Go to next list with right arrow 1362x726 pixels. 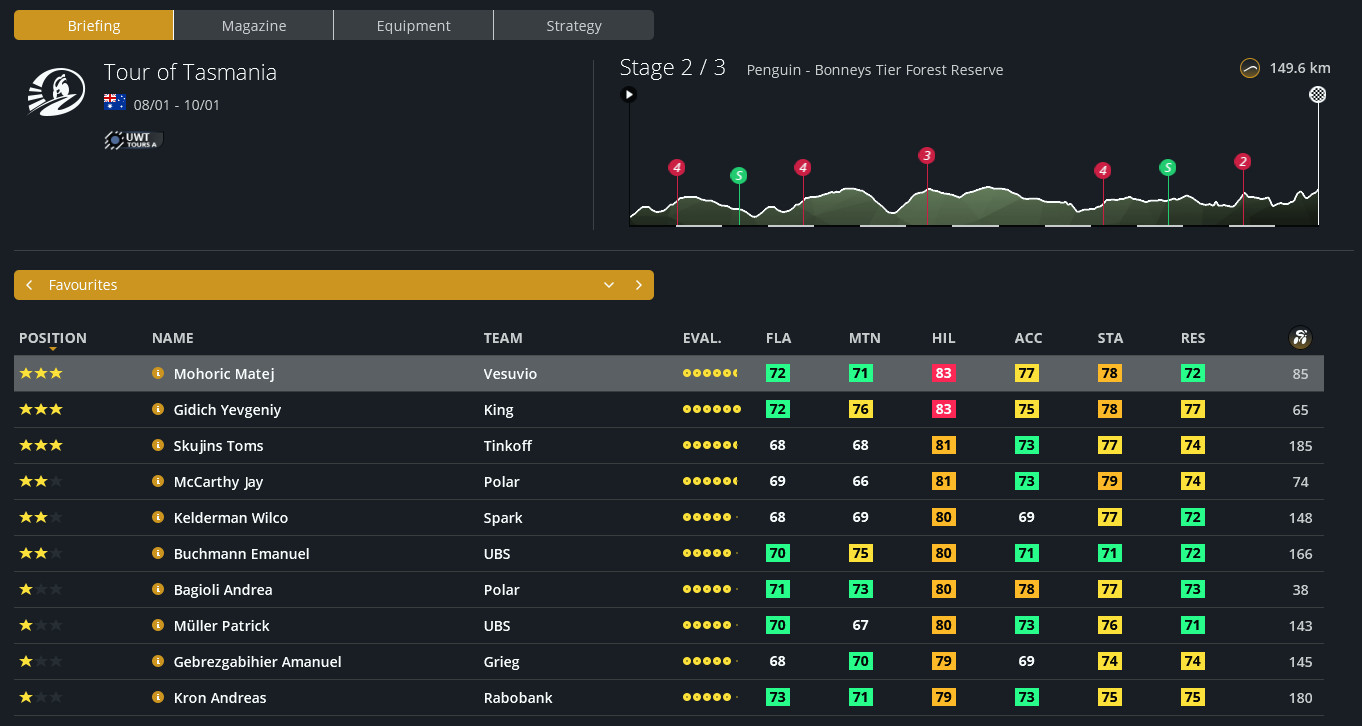click(639, 285)
